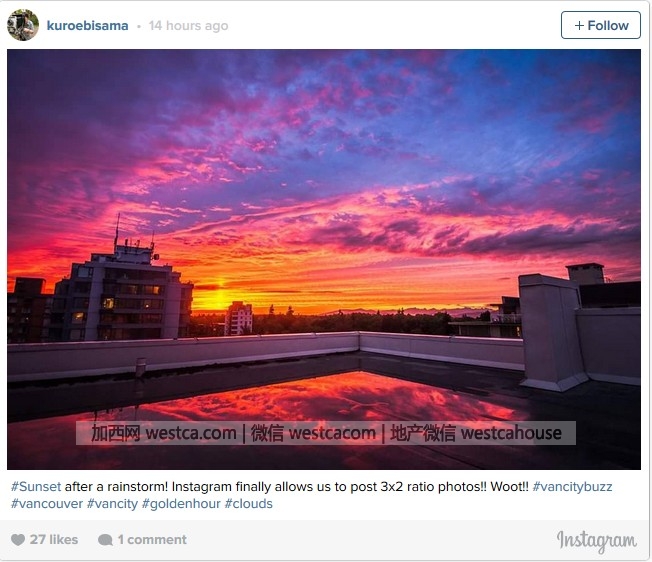Click the Follow button
The height and width of the screenshot is (562, 652).
[600, 25]
